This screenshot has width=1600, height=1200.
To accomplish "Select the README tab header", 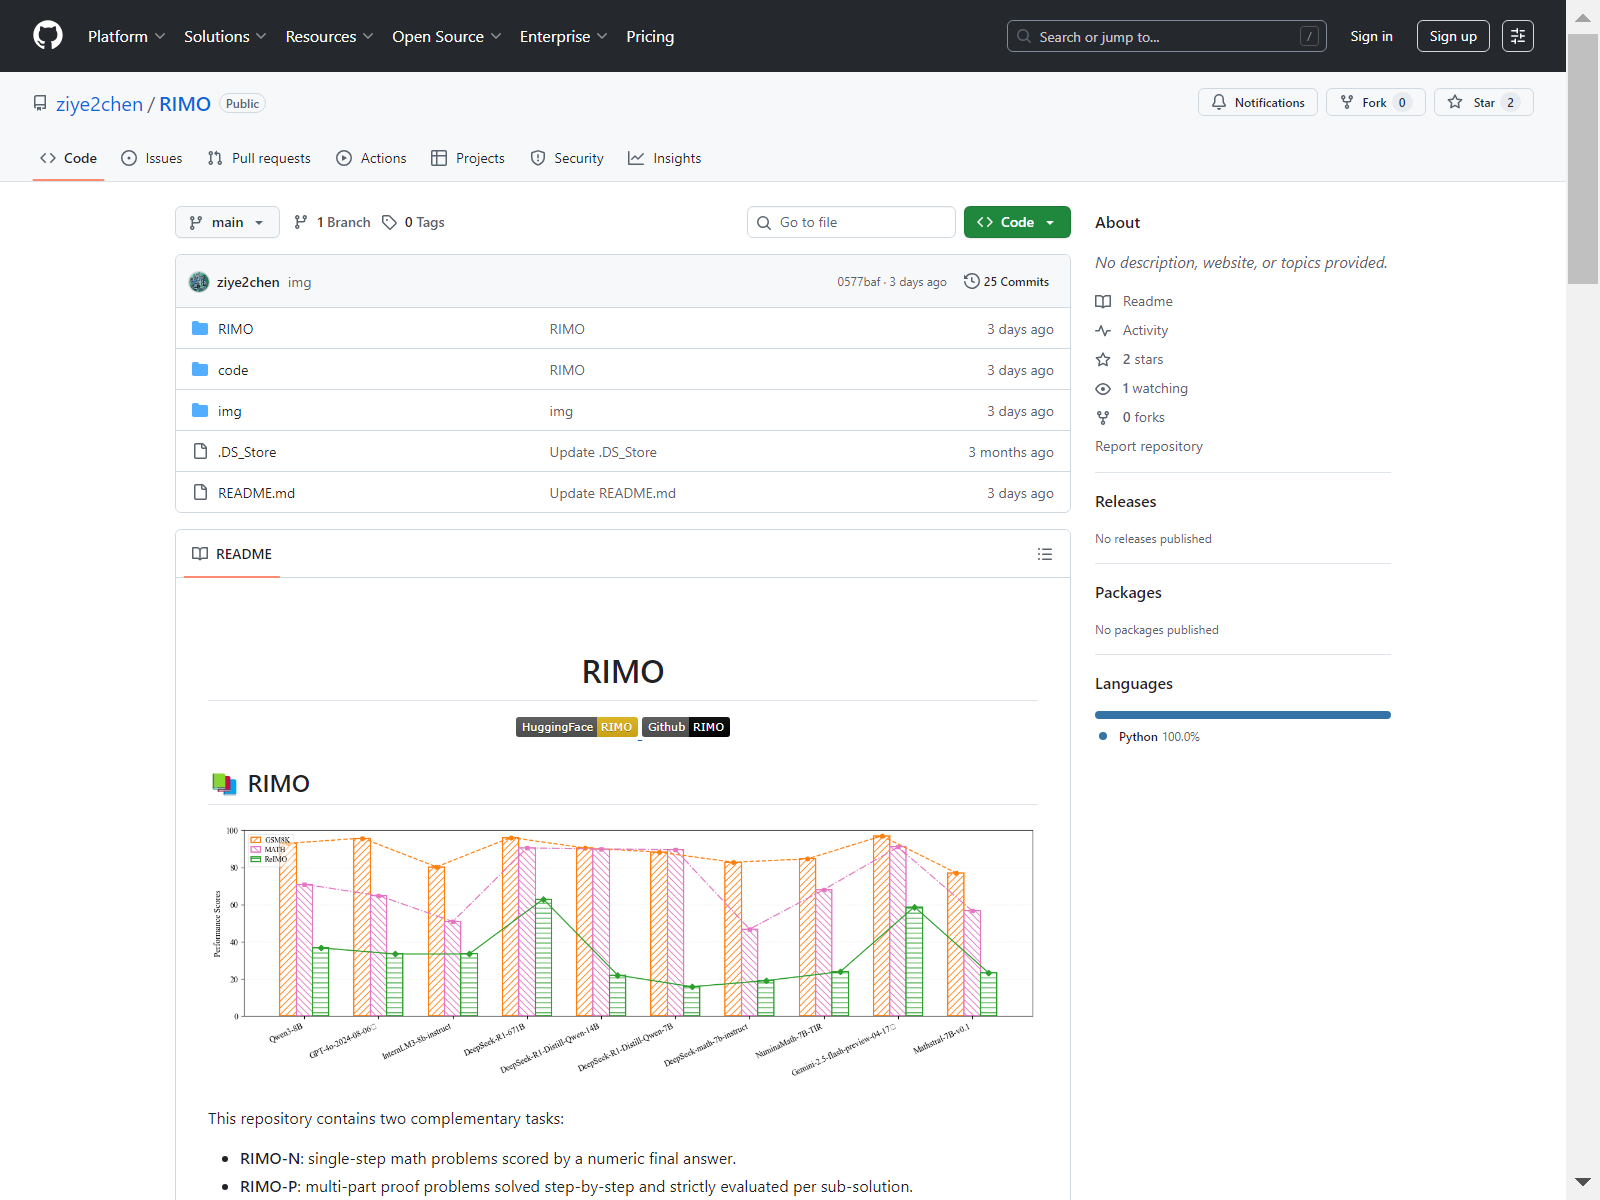I will click(x=232, y=554).
